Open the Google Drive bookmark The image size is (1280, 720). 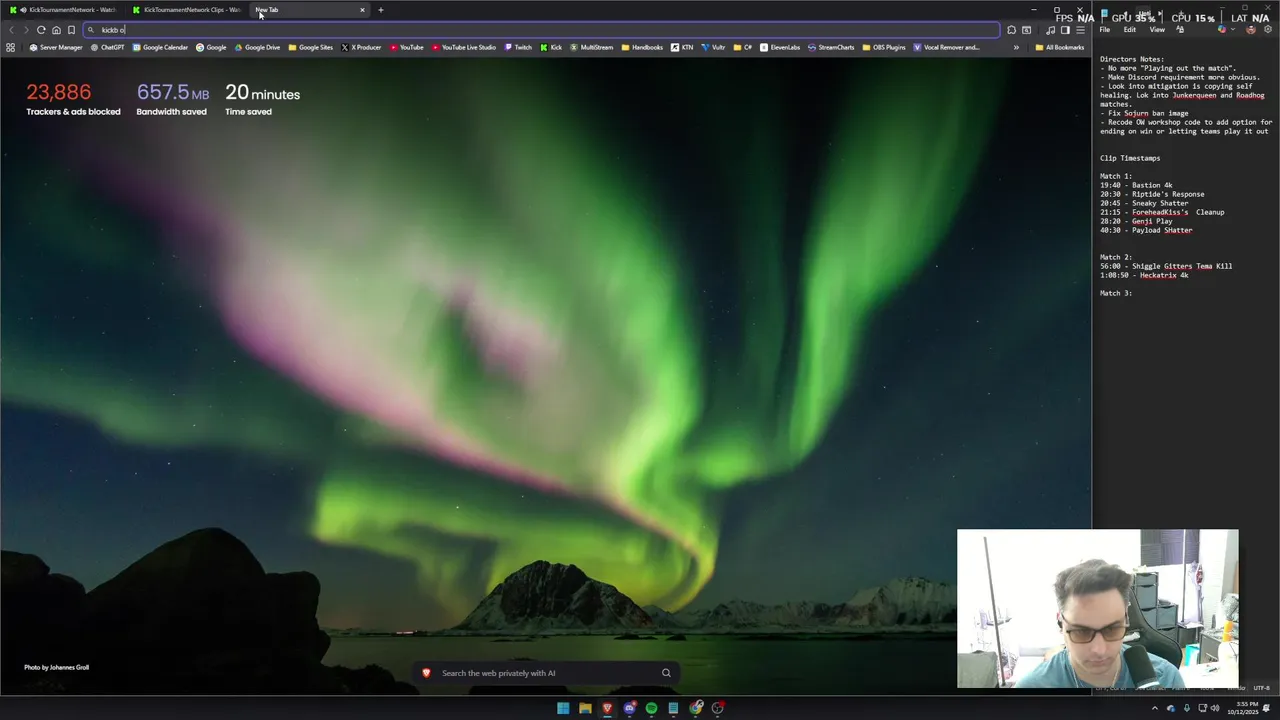click(257, 47)
